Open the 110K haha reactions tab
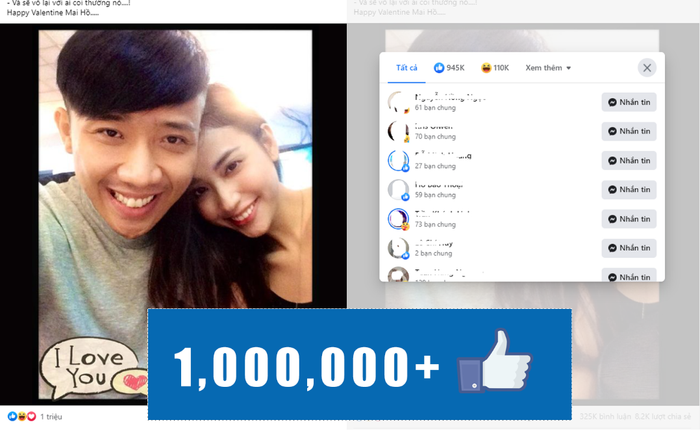Screen dimensions: 700x438 point(495,68)
